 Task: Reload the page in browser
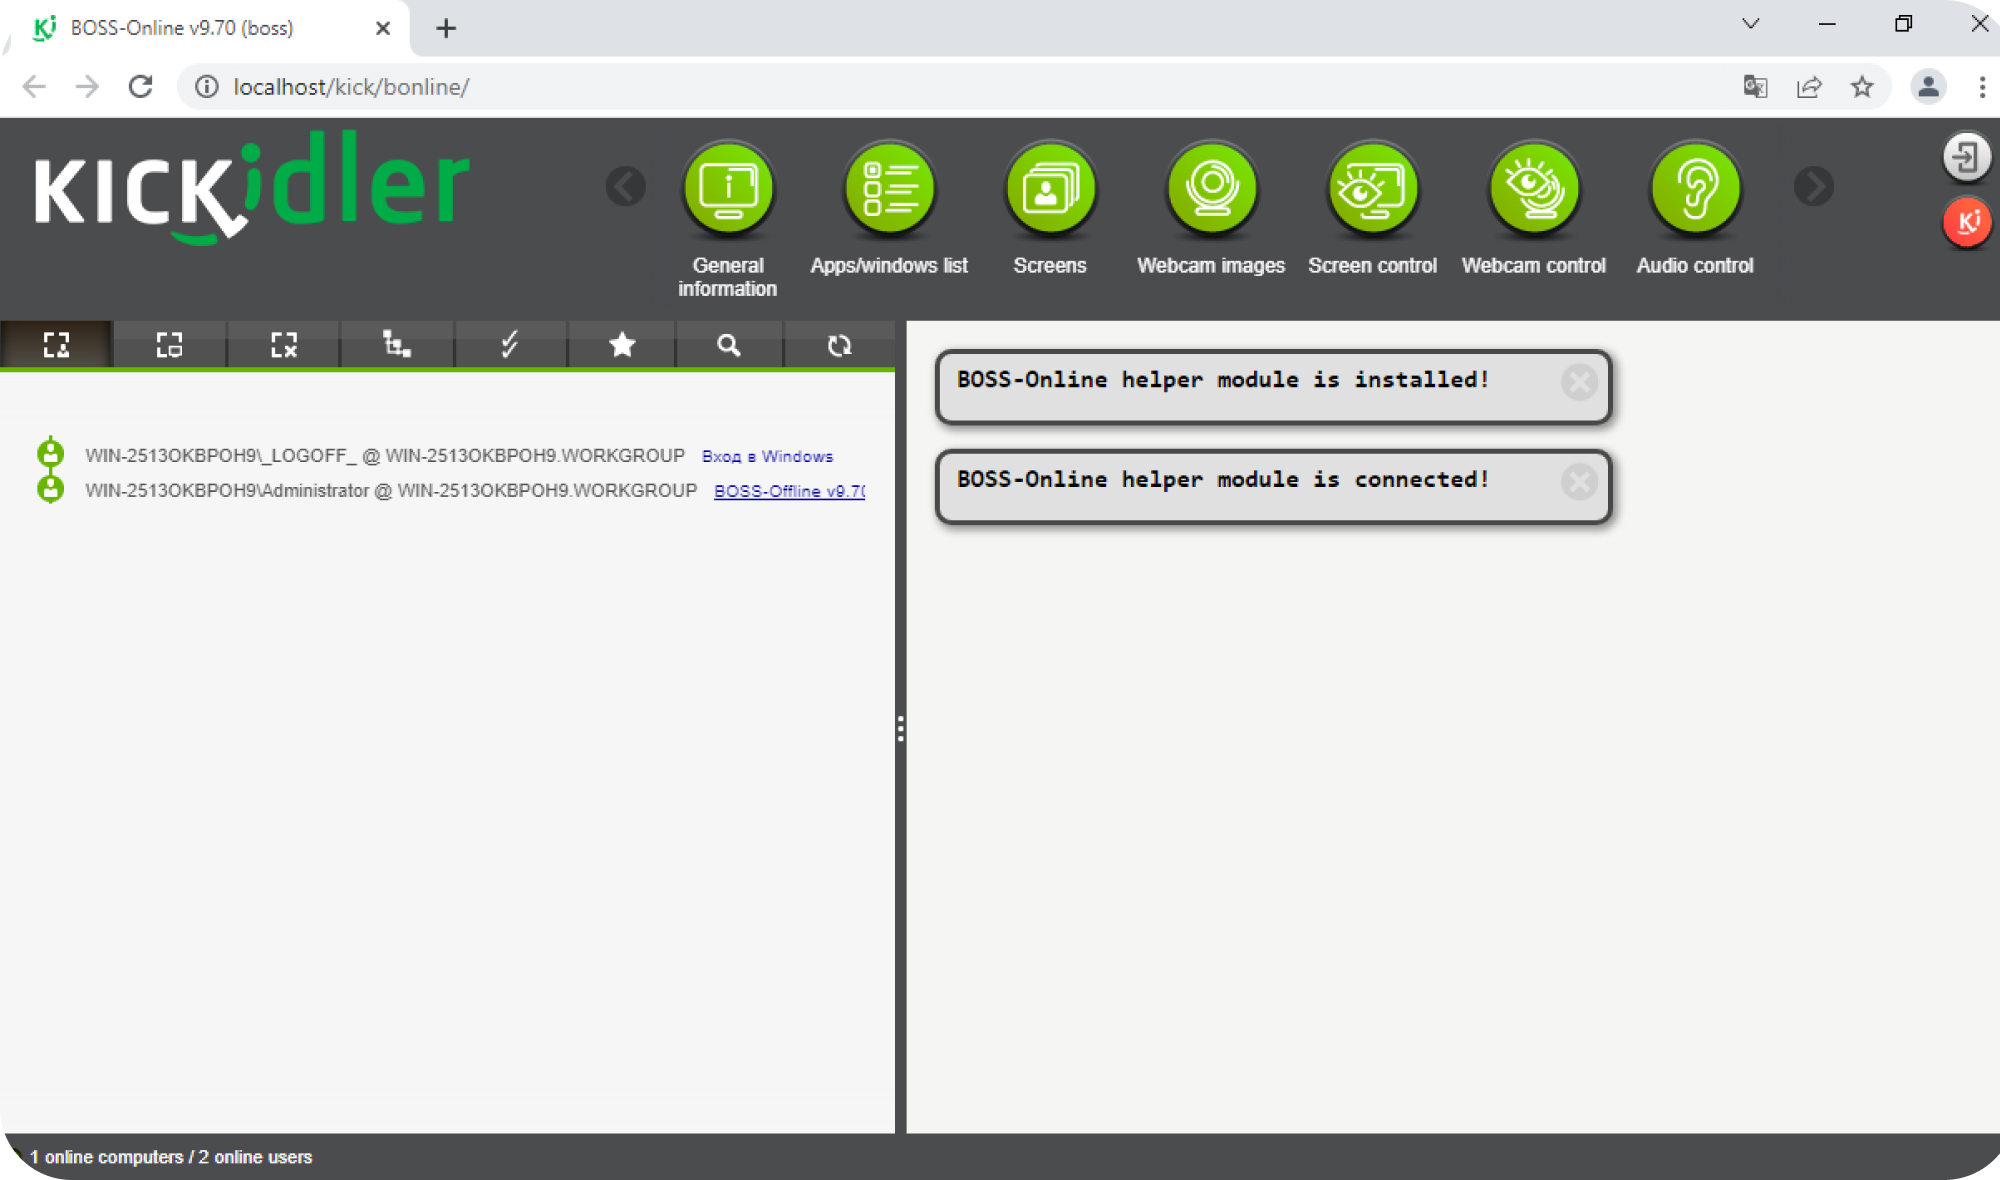(141, 87)
